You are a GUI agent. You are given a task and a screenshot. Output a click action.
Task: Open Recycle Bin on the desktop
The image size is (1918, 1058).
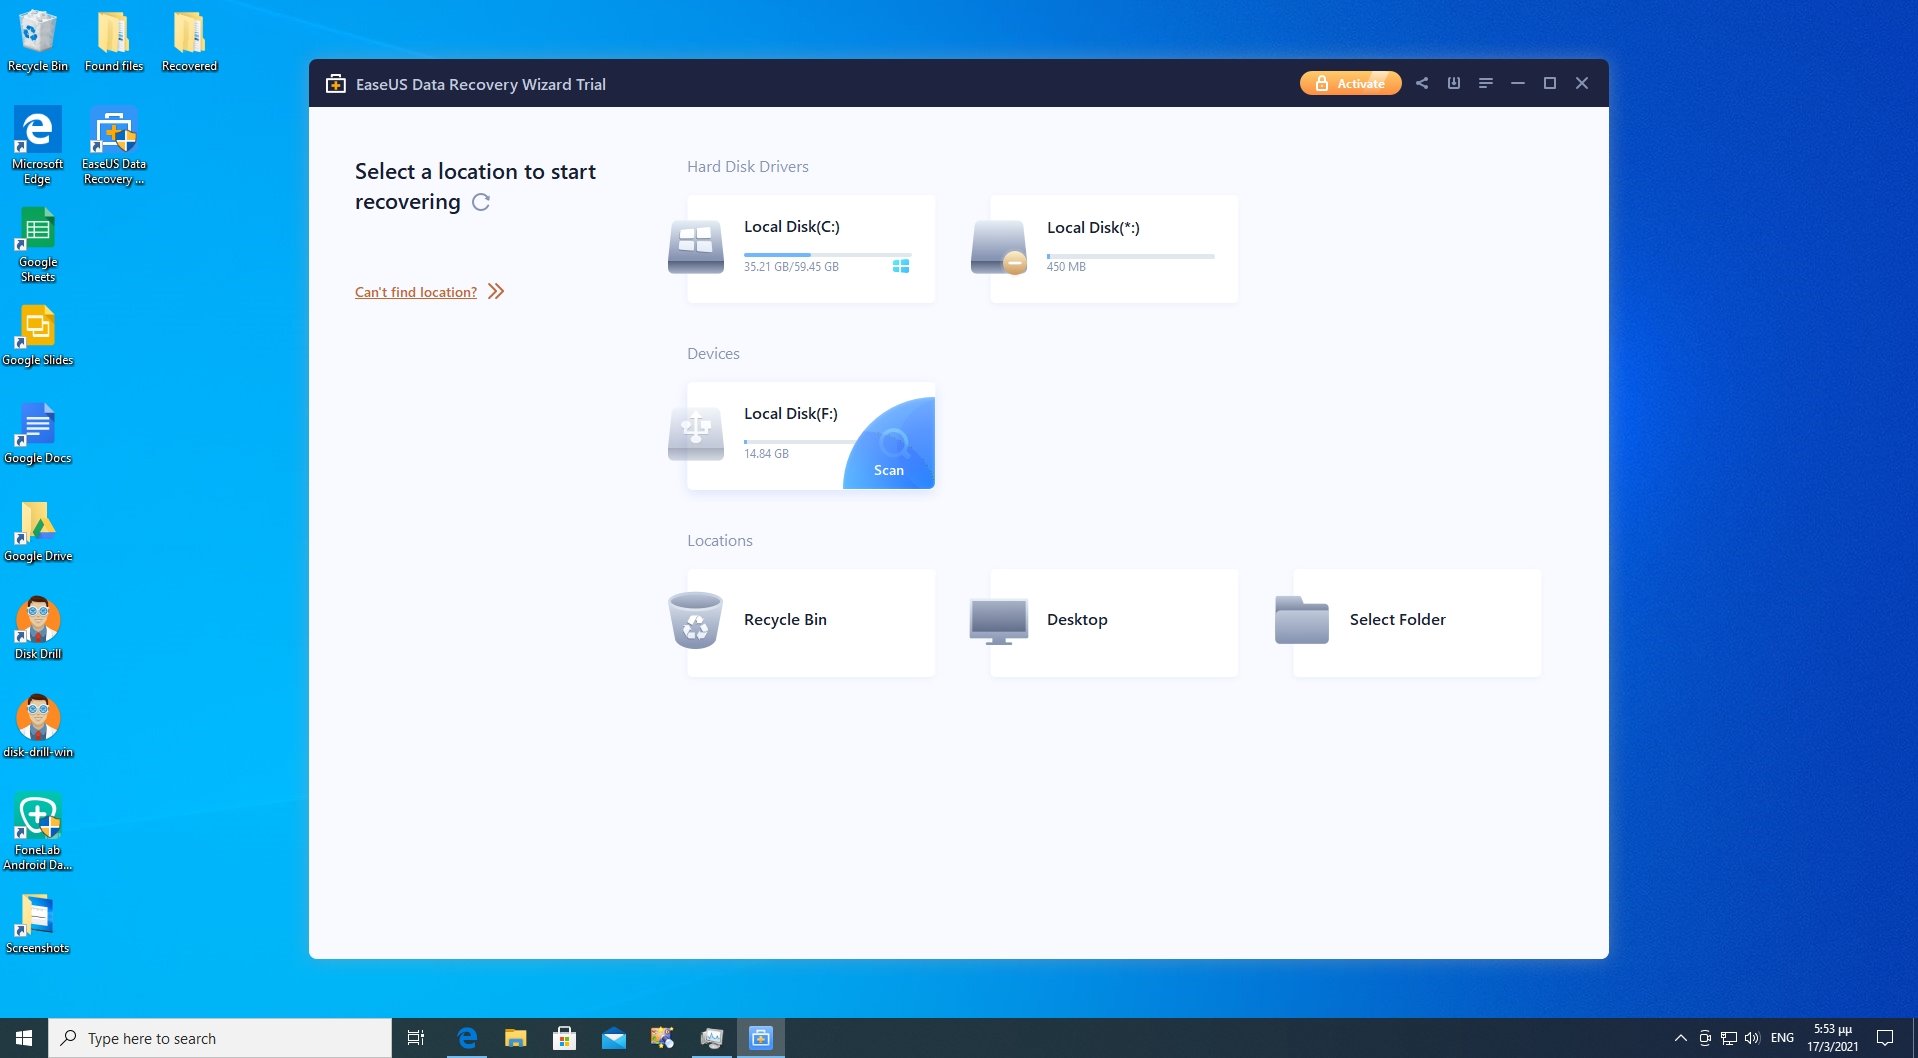[x=38, y=41]
